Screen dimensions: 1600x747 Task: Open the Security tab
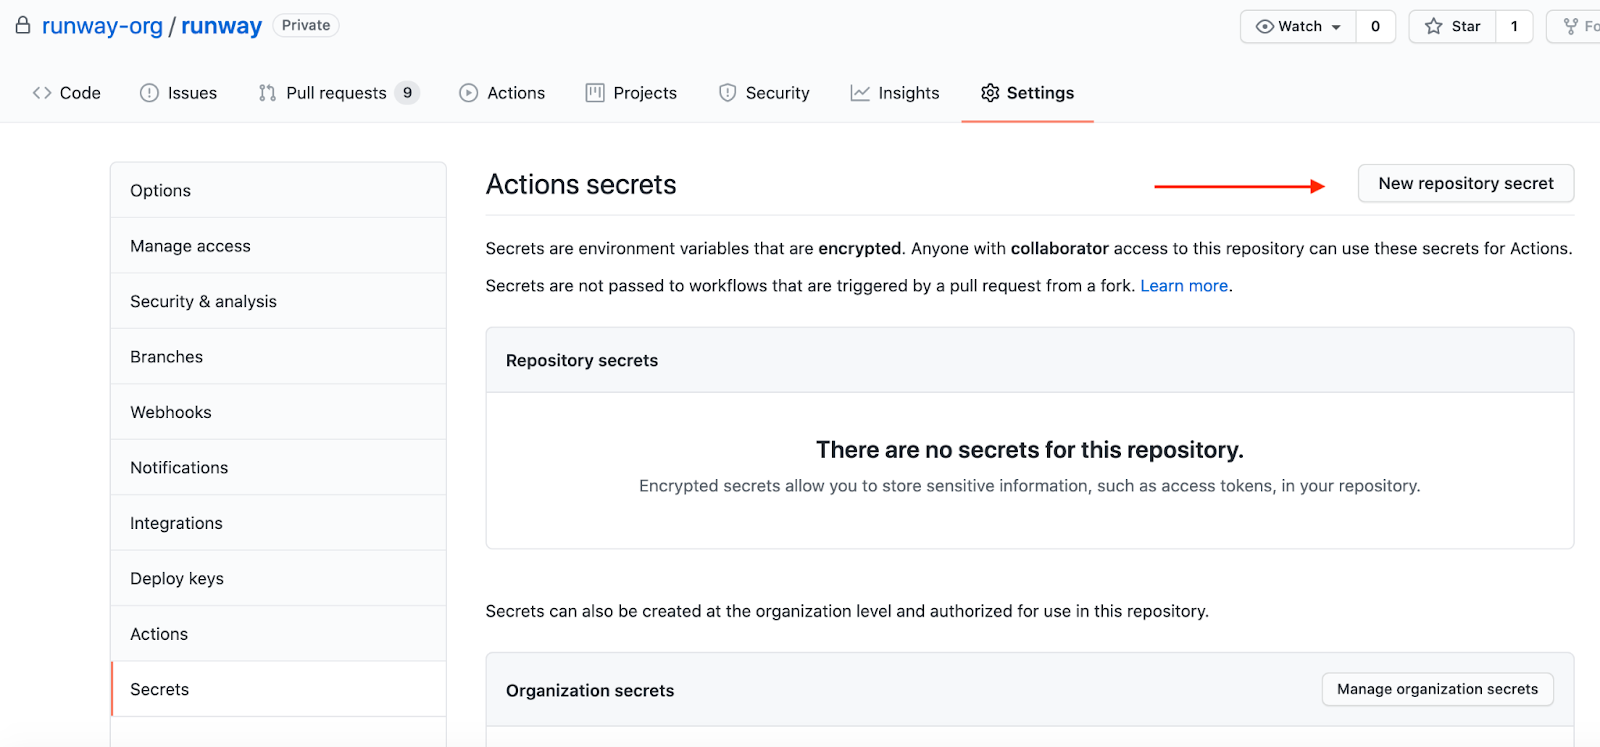[x=765, y=93]
